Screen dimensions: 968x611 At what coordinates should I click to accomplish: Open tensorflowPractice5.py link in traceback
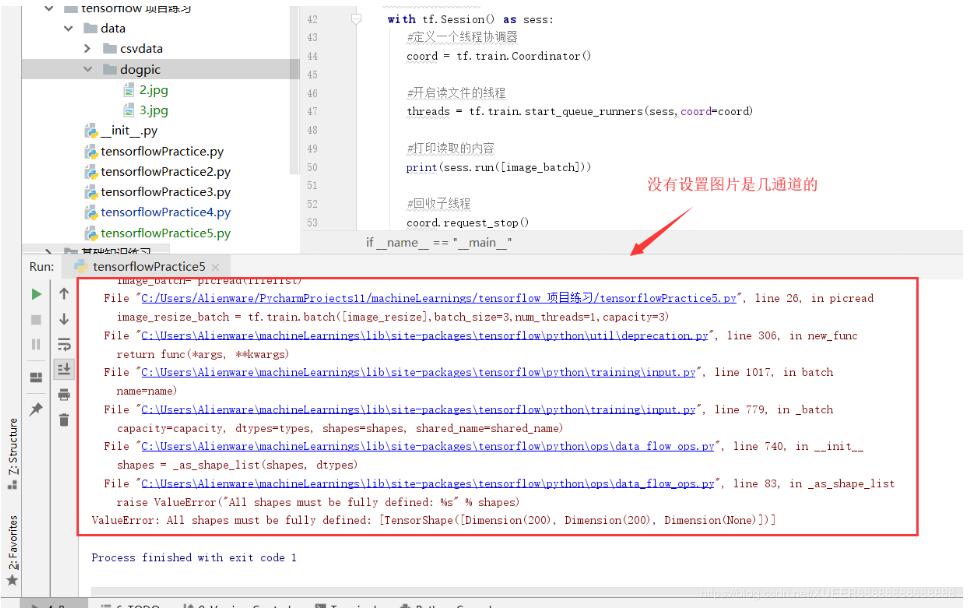439,299
